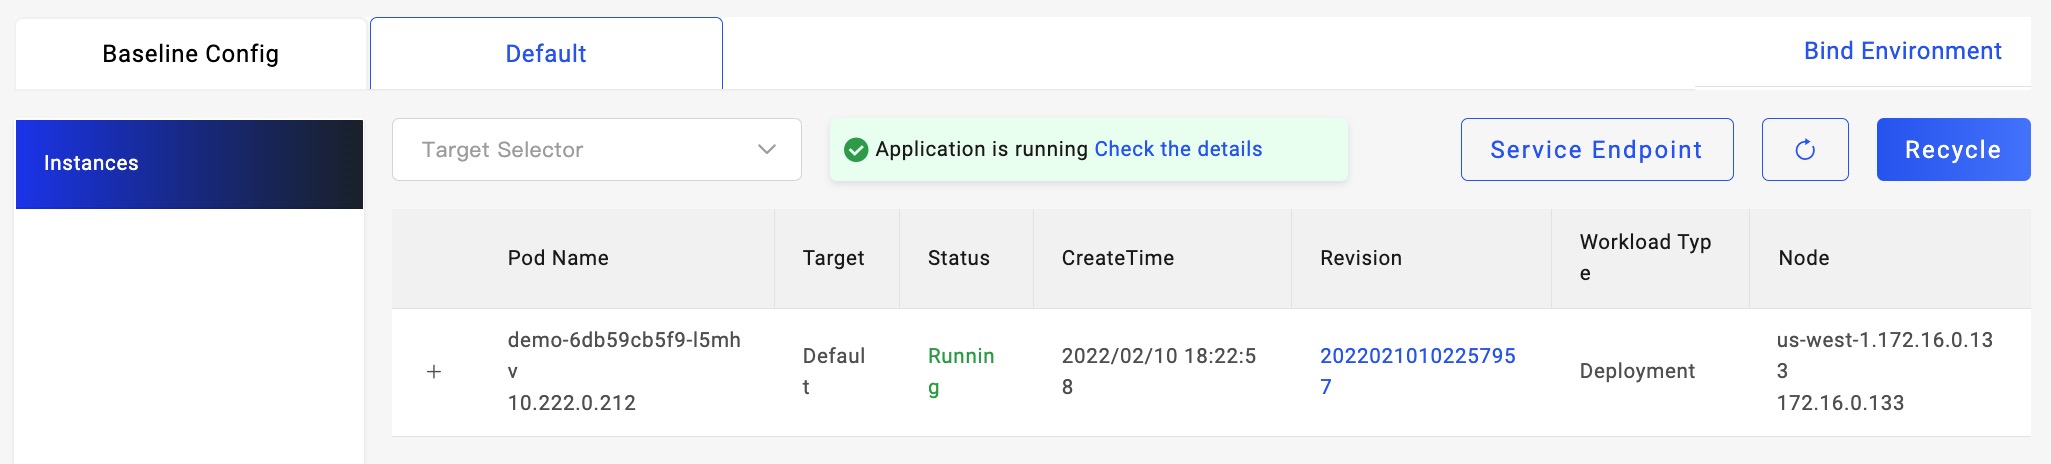
Task: Open the Check the details link
Action: coord(1178,149)
